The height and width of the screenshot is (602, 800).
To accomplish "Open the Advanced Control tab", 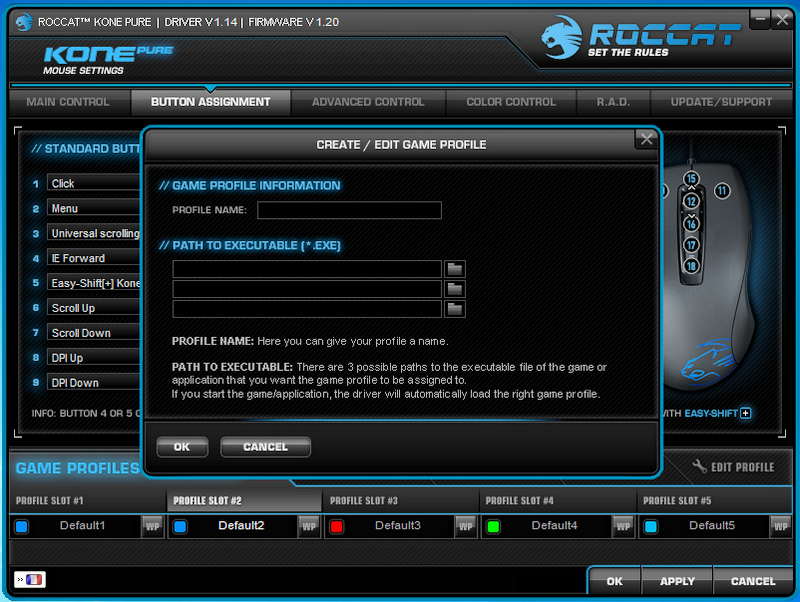I will (368, 102).
